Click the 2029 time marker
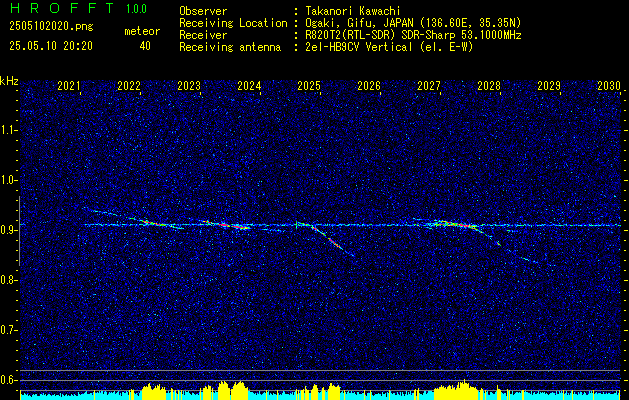 click(x=549, y=86)
